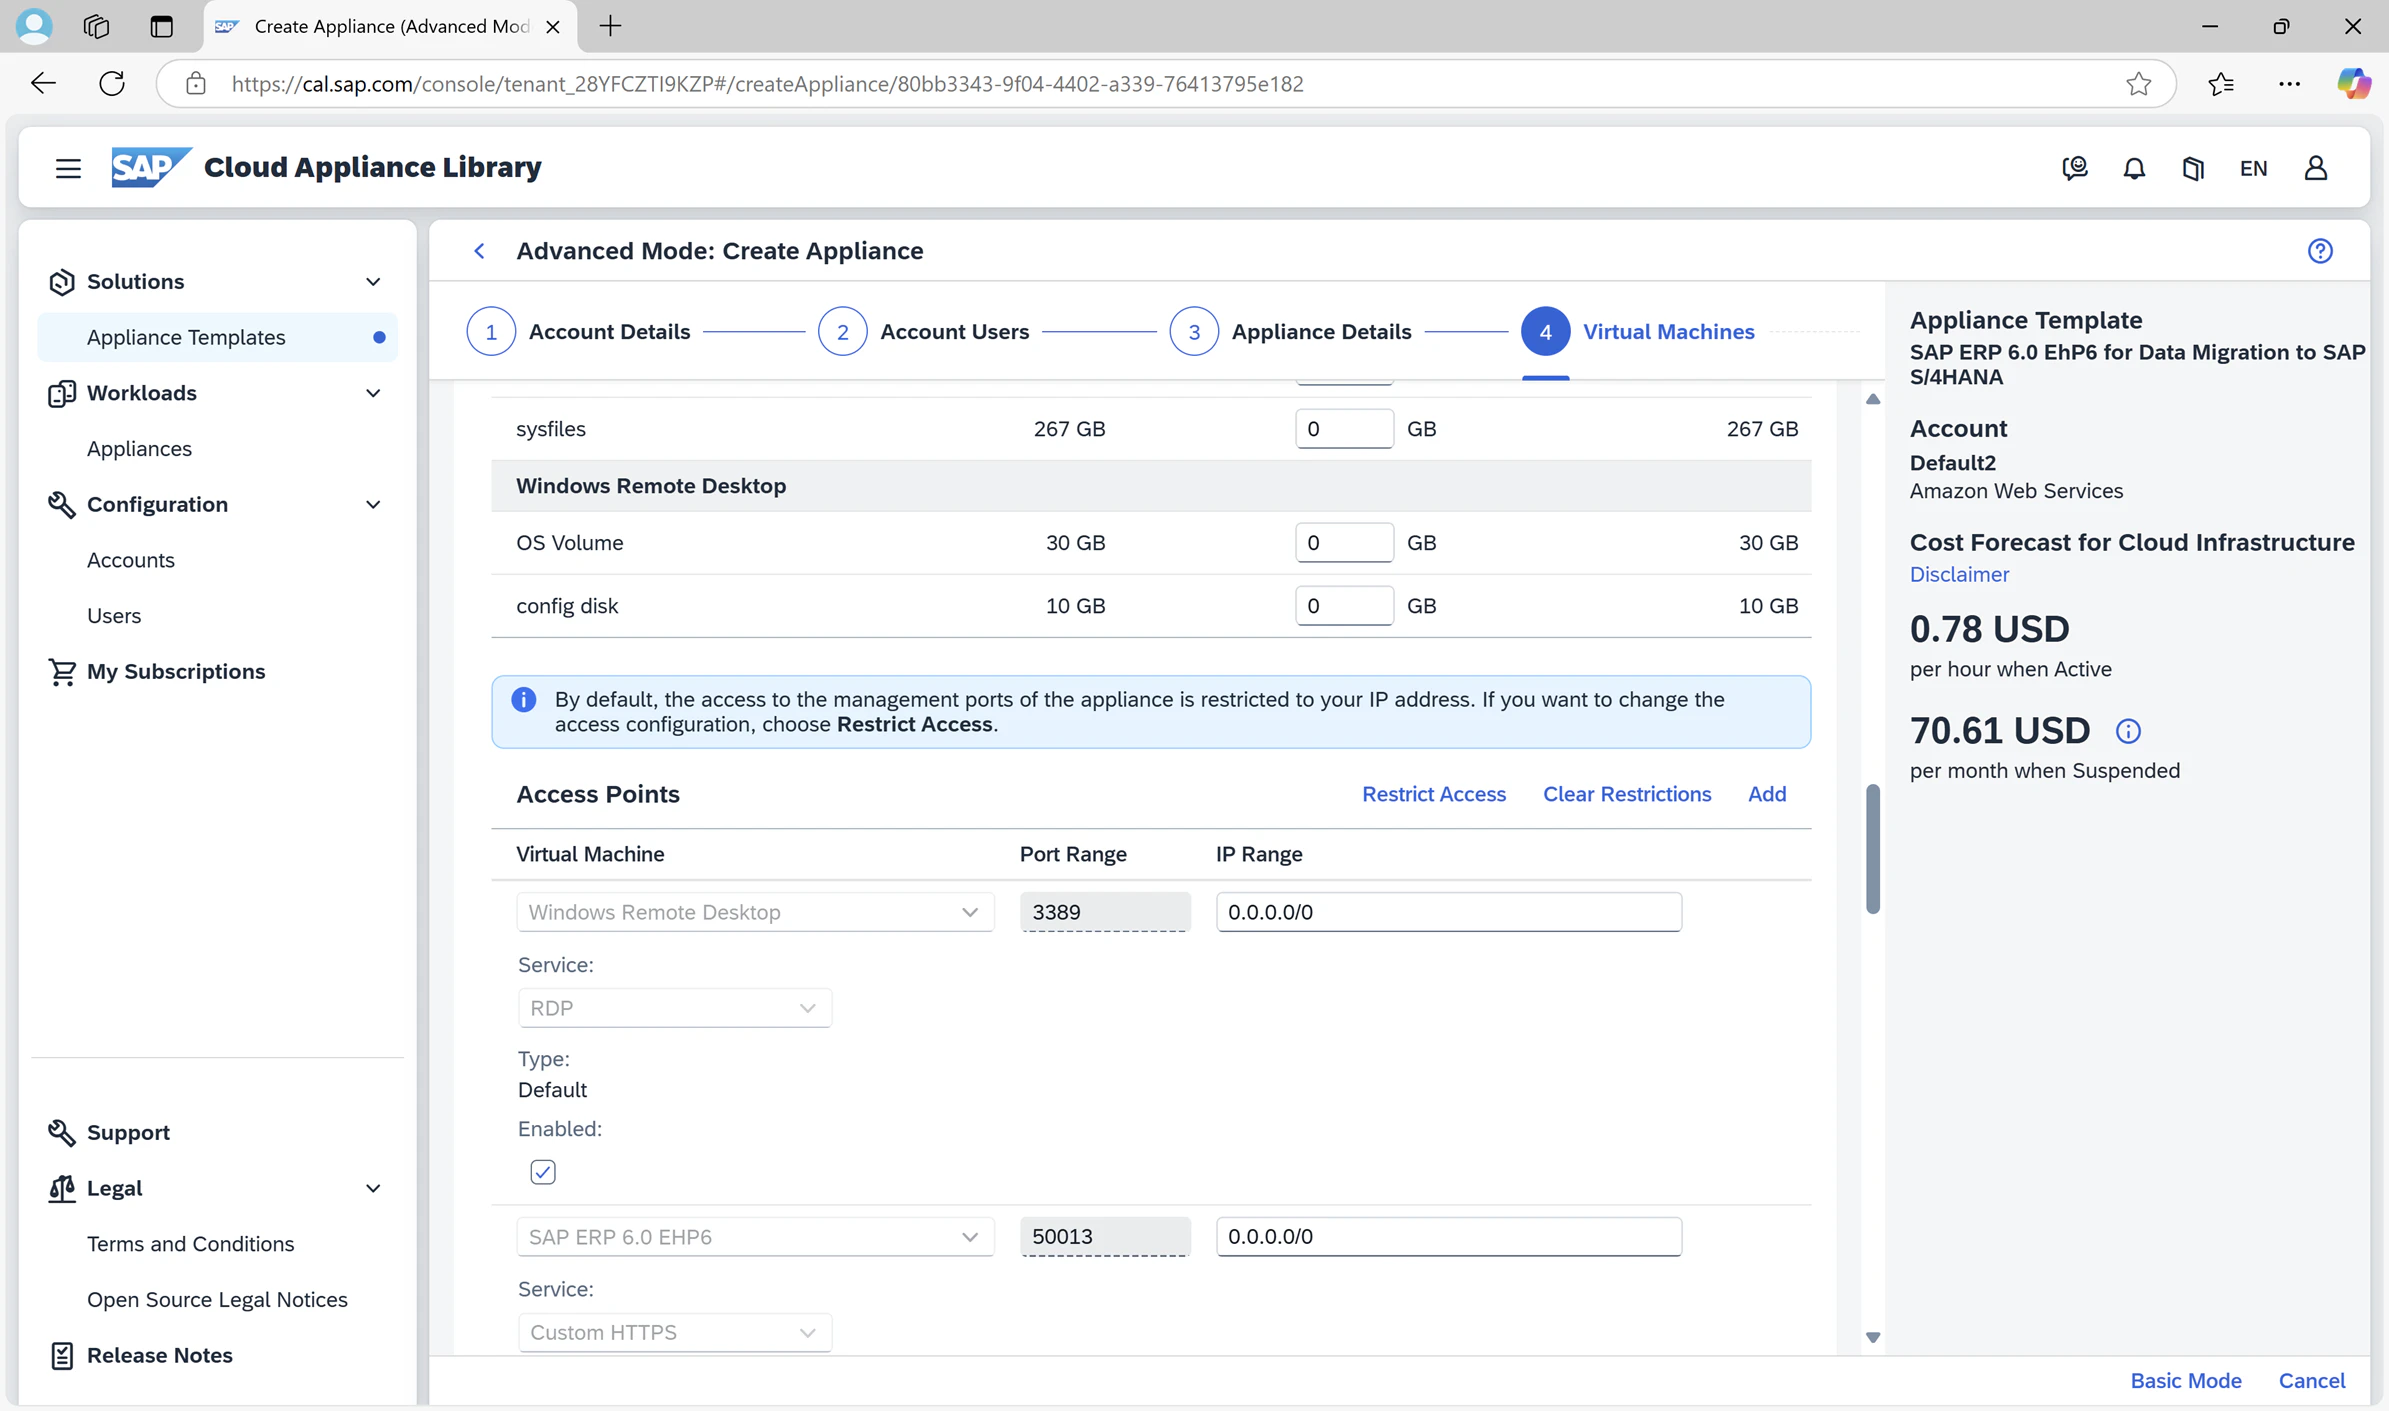Open the EN language selector
This screenshot has width=2389, height=1411.
click(x=2253, y=168)
